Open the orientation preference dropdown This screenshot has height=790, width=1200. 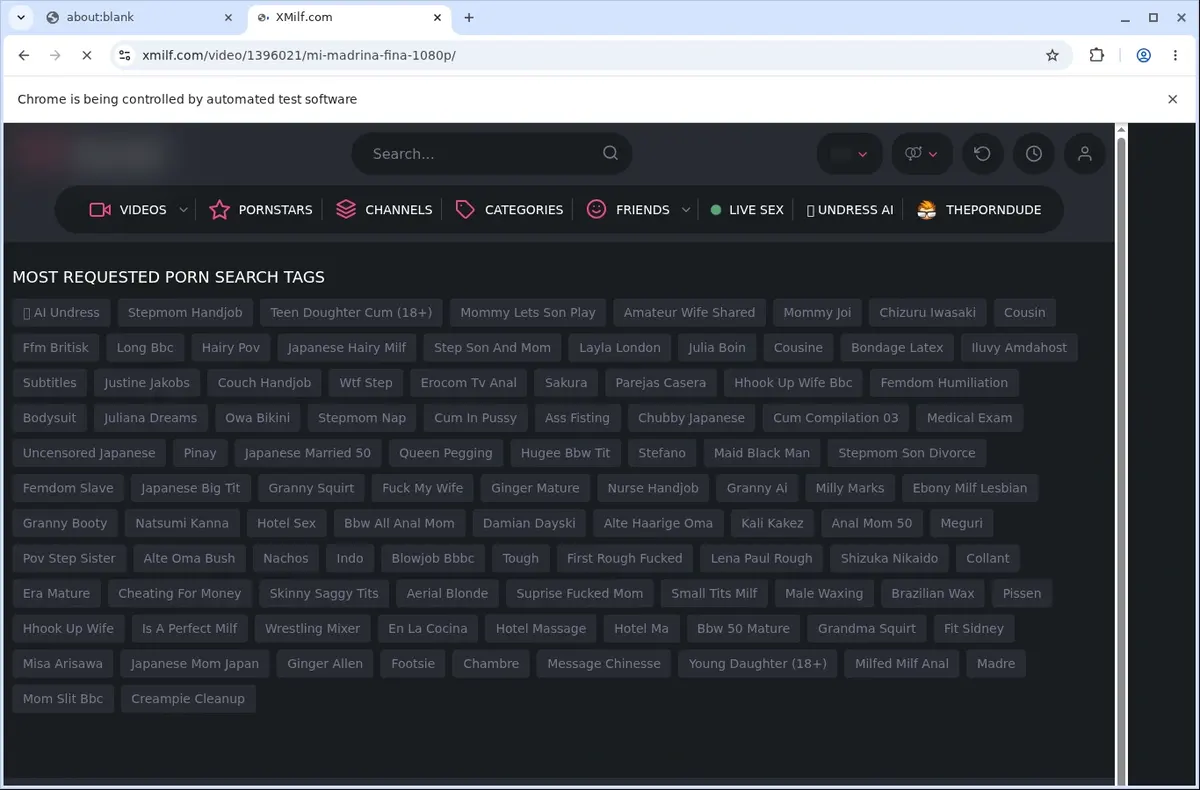point(921,154)
